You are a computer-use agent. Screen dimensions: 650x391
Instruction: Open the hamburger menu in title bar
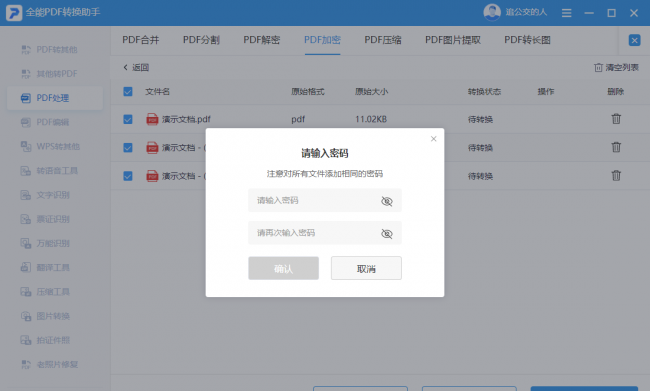pyautogui.click(x=566, y=13)
